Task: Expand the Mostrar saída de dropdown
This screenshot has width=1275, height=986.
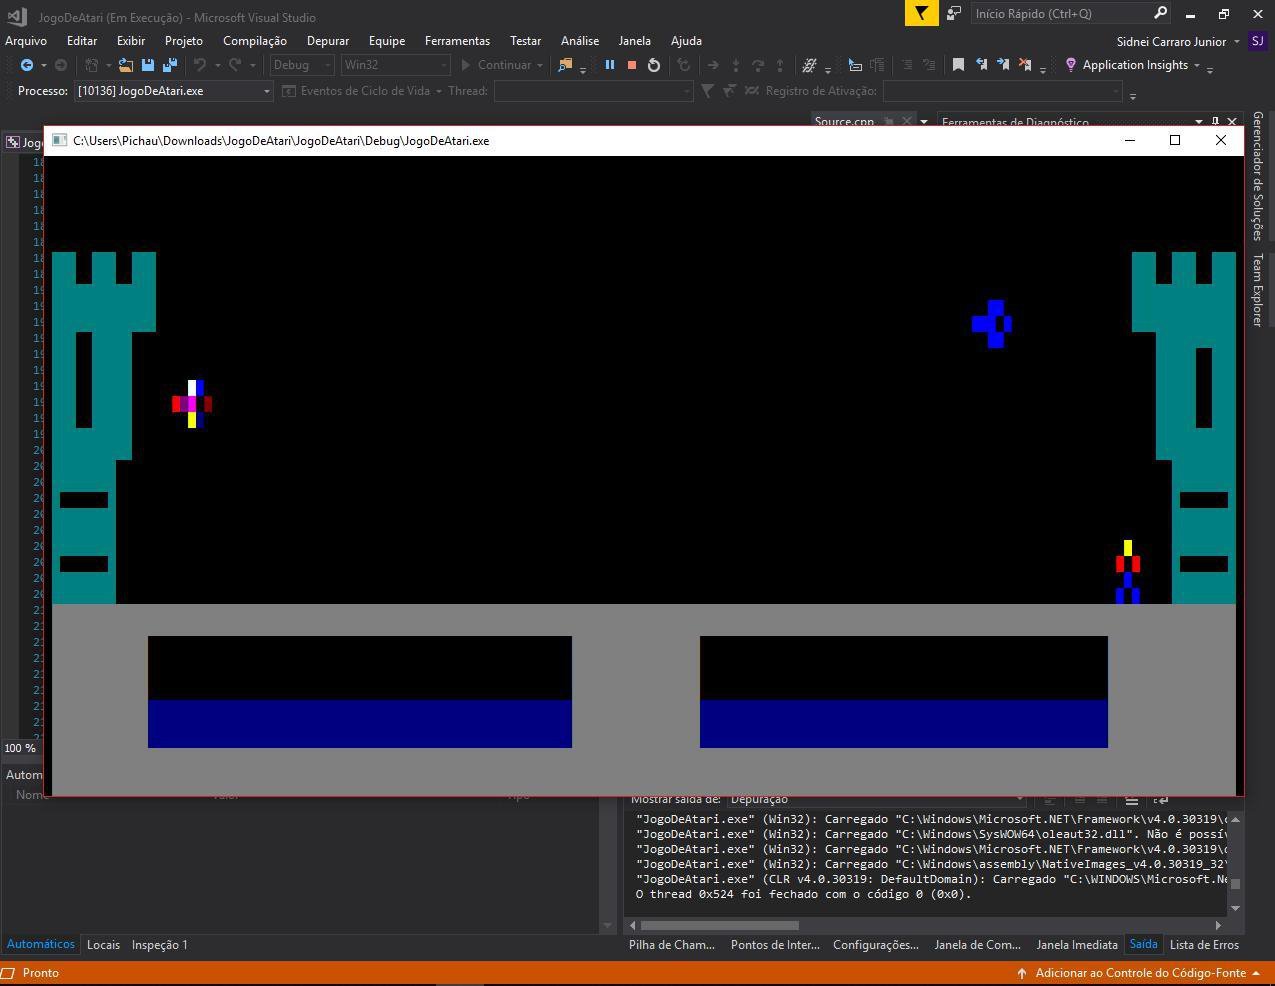Action: tap(1018, 798)
